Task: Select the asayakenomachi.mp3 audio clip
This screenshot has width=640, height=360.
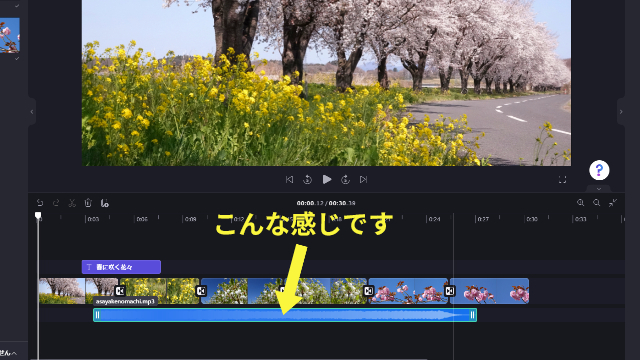Action: pyautogui.click(x=285, y=315)
